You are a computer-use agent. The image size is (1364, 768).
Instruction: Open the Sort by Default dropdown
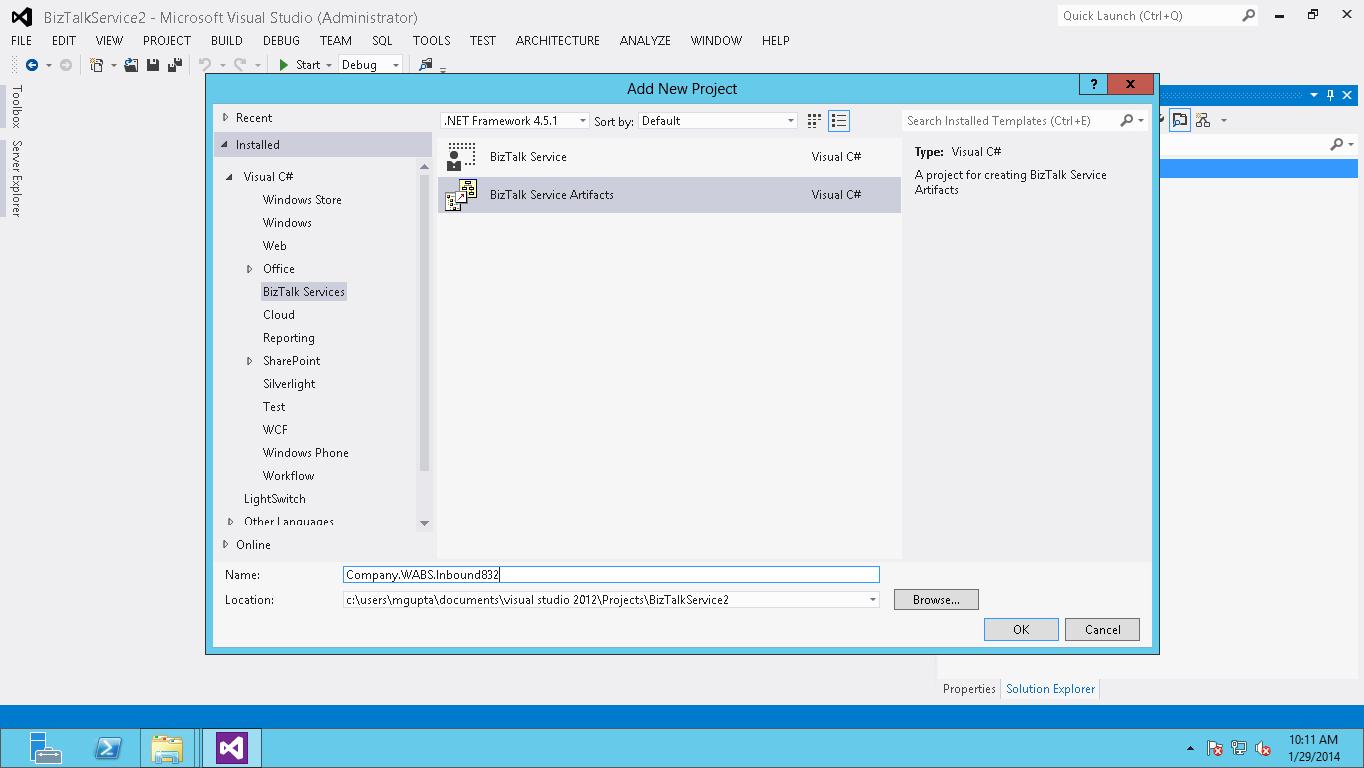[790, 121]
